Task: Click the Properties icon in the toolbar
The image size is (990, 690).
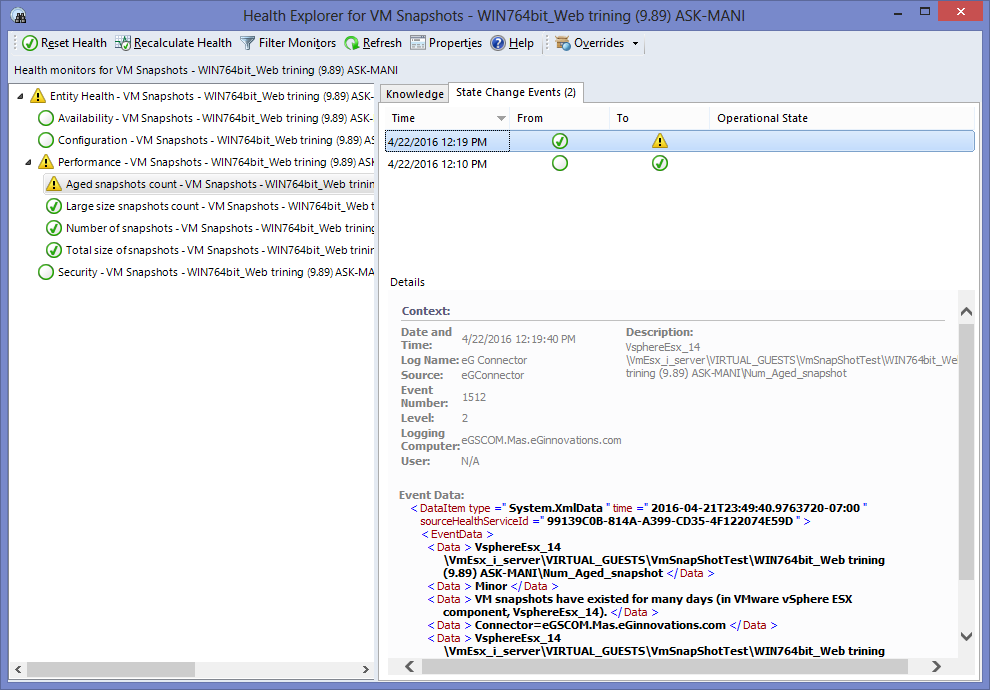Action: click(417, 43)
